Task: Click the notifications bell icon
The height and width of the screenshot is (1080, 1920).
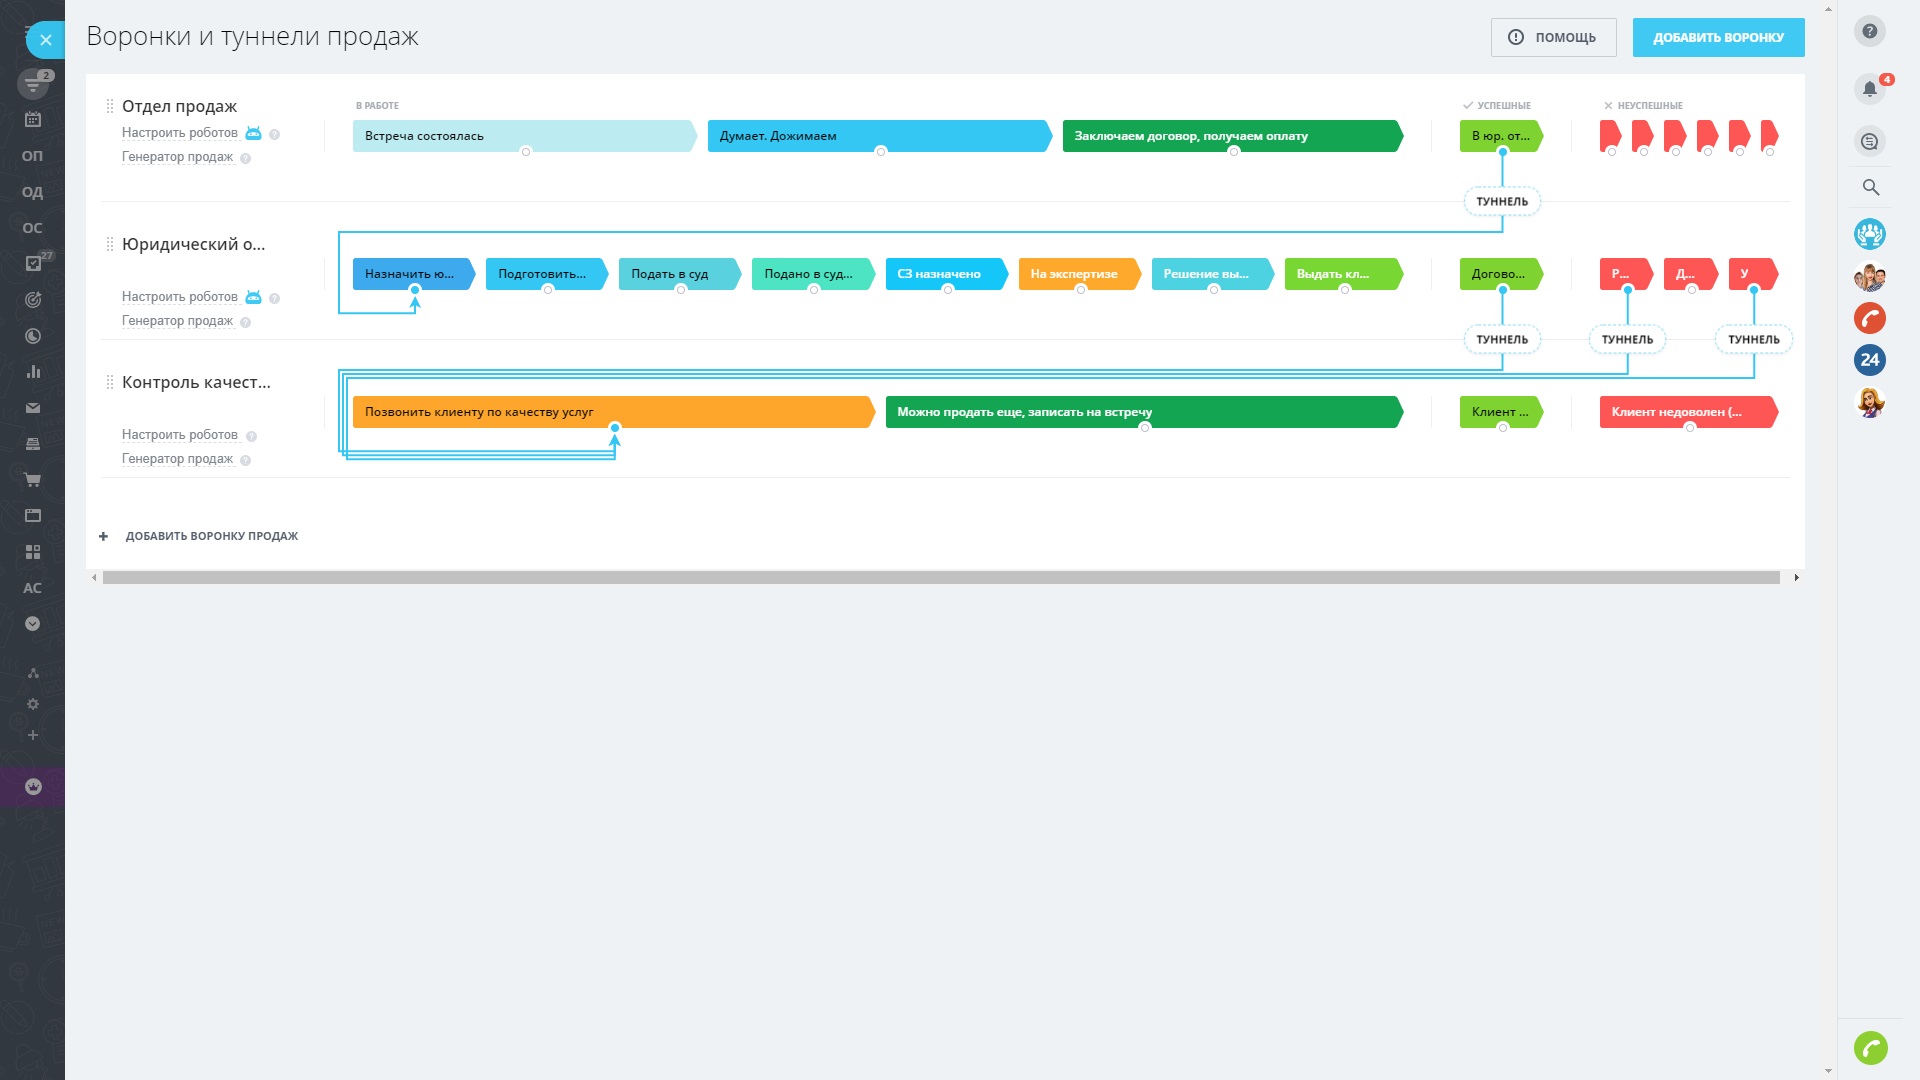Action: 1869,89
